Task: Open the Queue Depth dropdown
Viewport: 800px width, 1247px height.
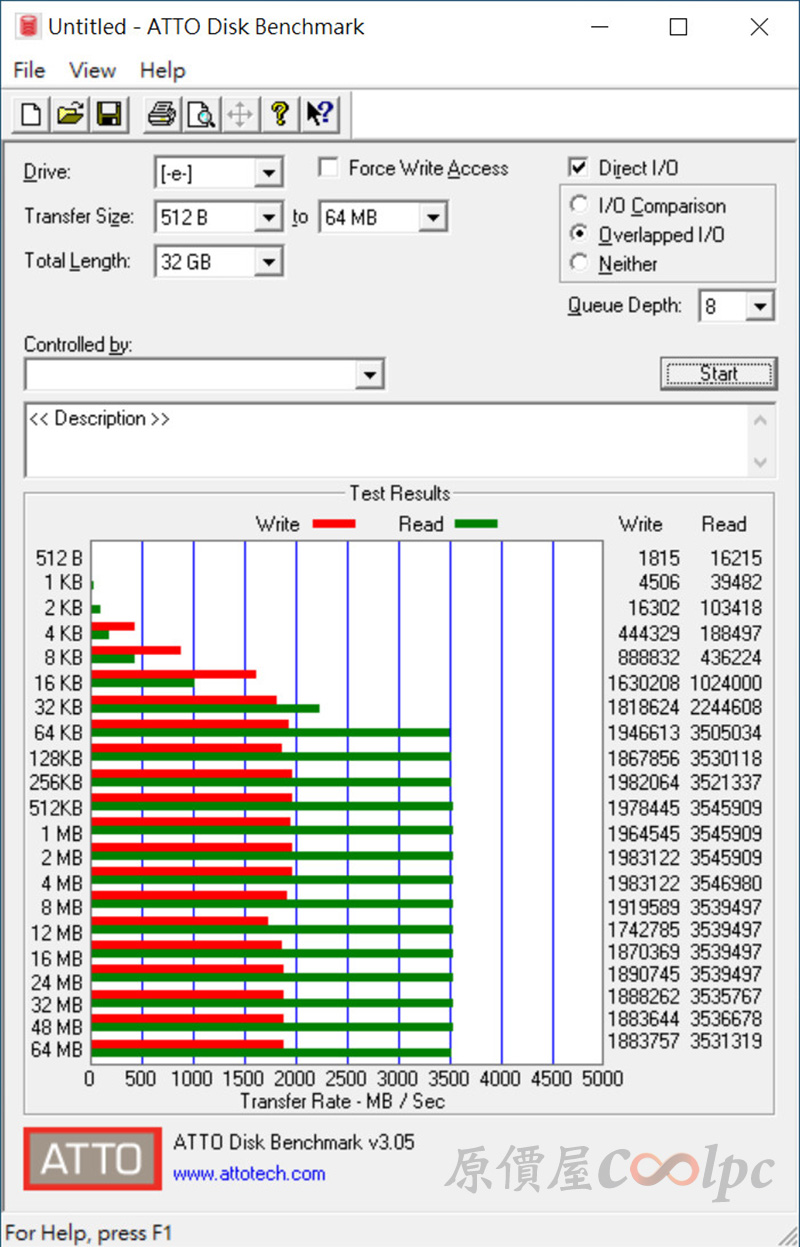Action: 760,306
